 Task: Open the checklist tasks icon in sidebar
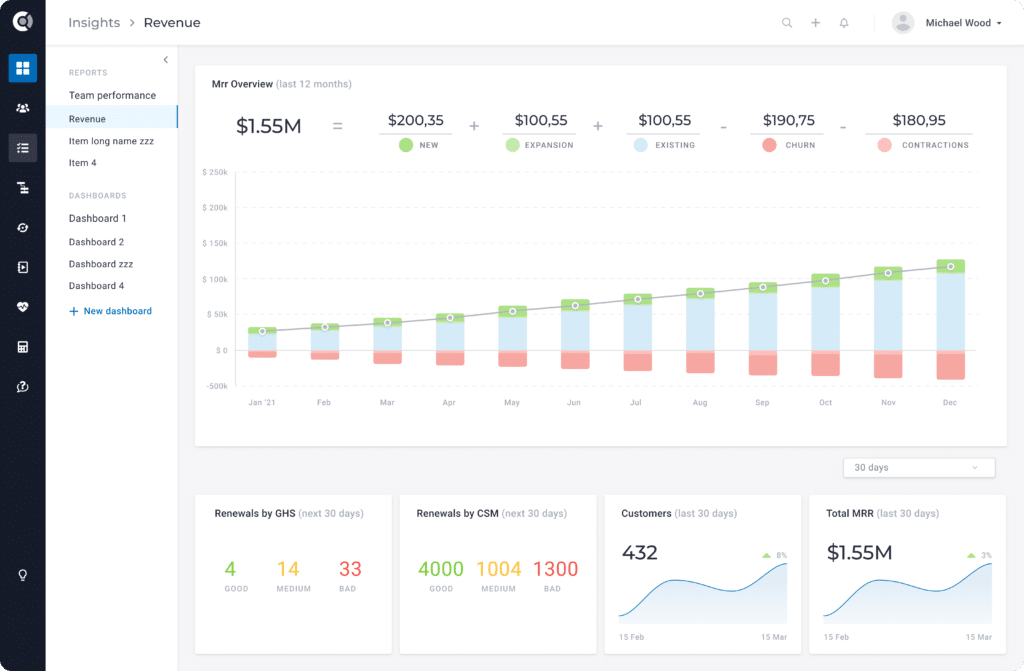click(x=22, y=148)
